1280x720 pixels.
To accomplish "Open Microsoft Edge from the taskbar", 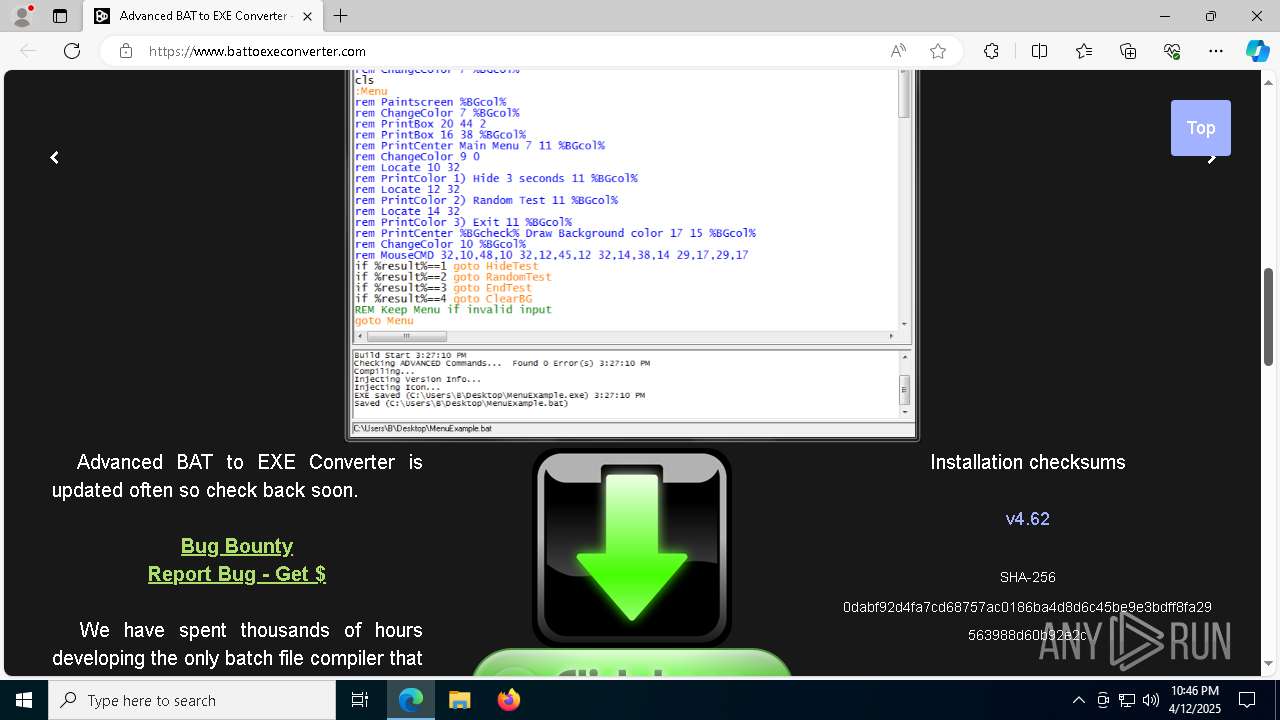I will pyautogui.click(x=411, y=700).
